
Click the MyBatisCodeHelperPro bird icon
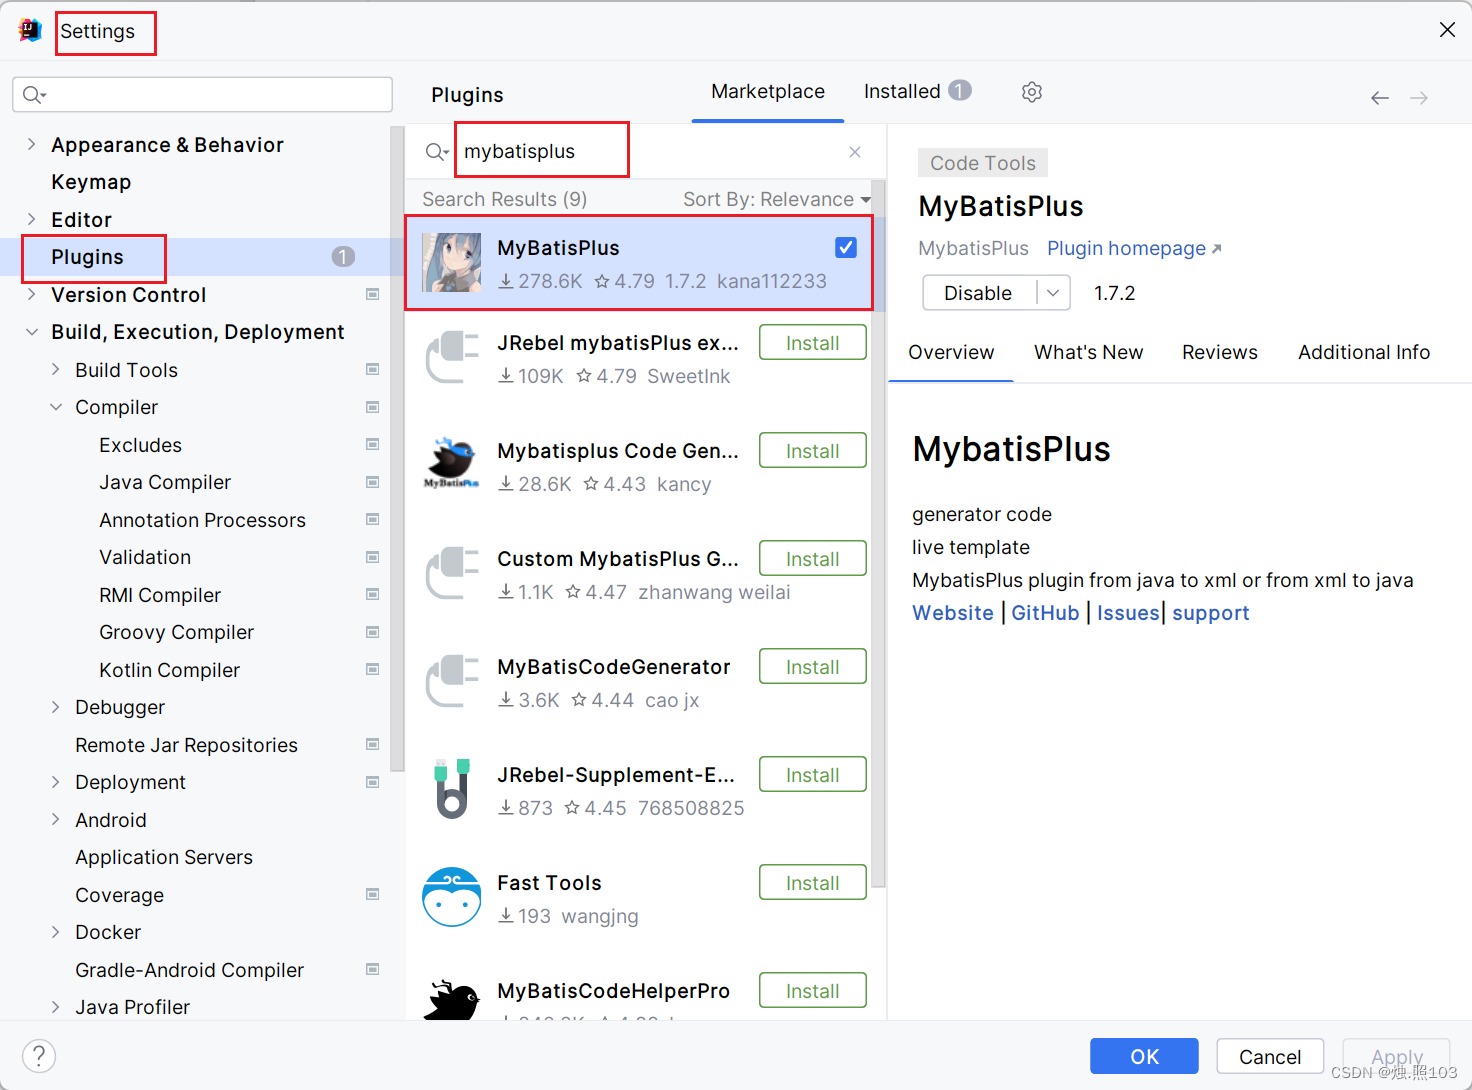pos(452,1000)
